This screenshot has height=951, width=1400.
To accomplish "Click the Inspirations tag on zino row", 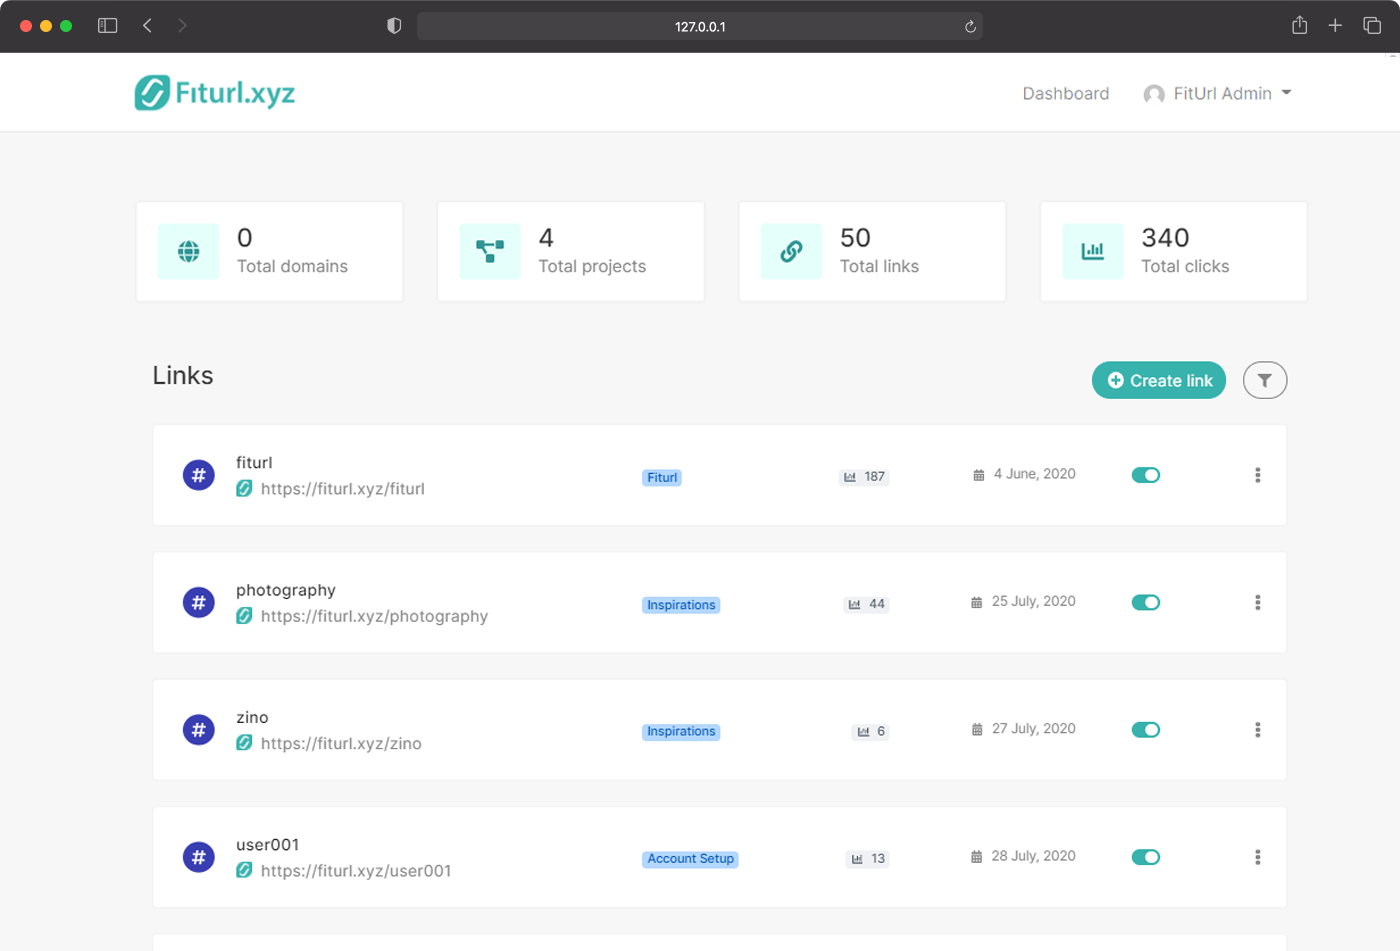I will tap(681, 732).
